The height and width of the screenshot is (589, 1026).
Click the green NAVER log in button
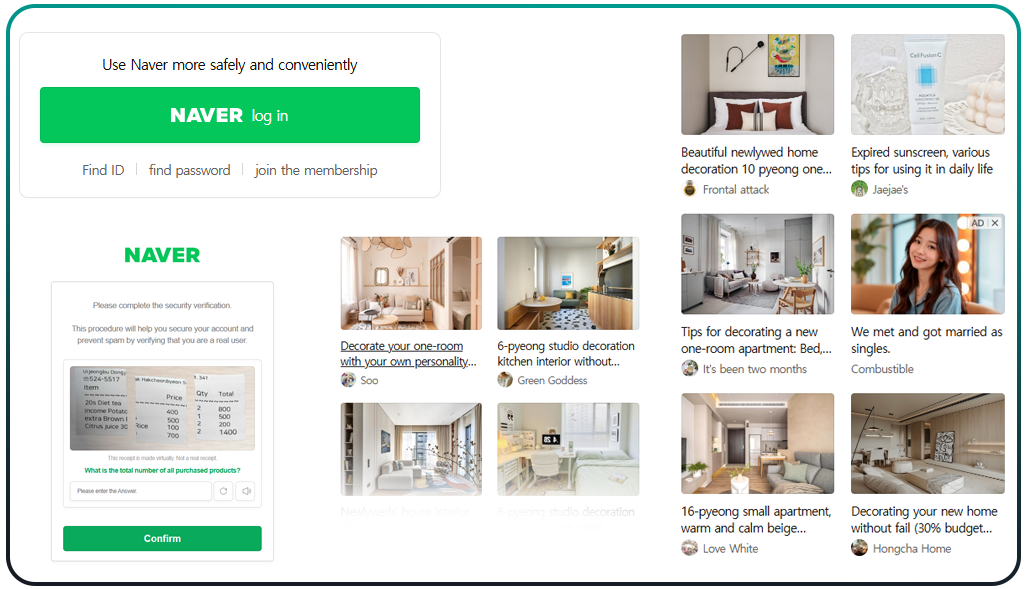pyautogui.click(x=230, y=115)
